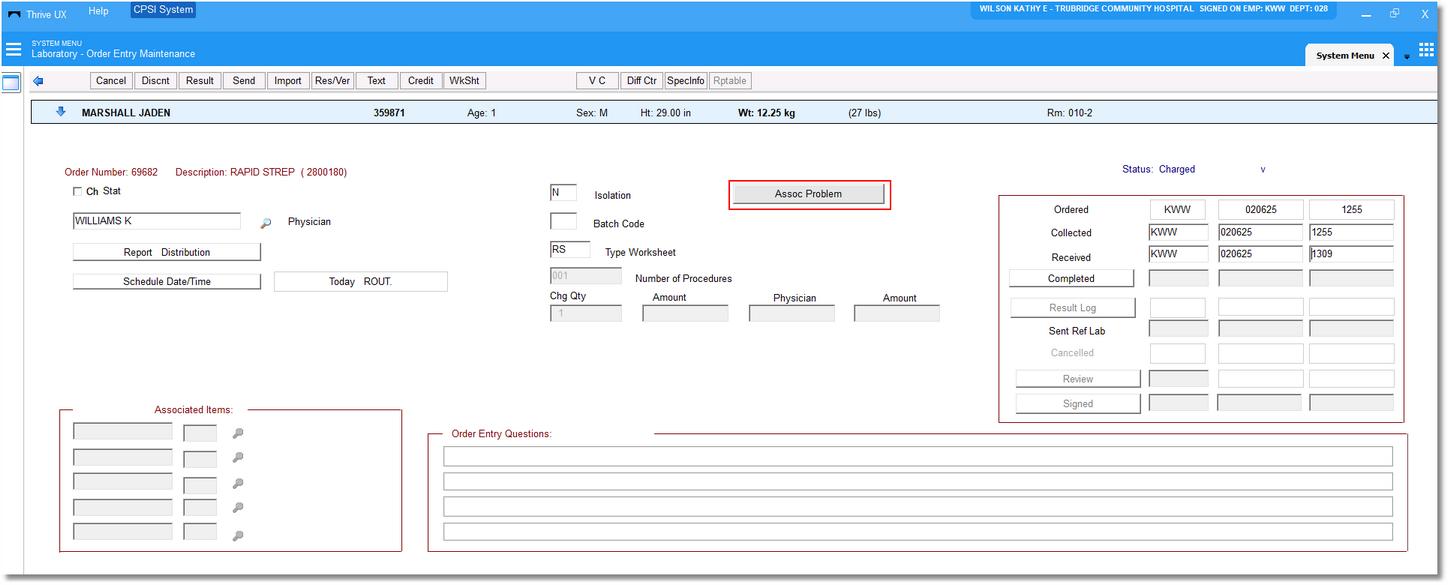Click the Today ROUT. button
The image size is (1448, 585).
pyautogui.click(x=361, y=281)
